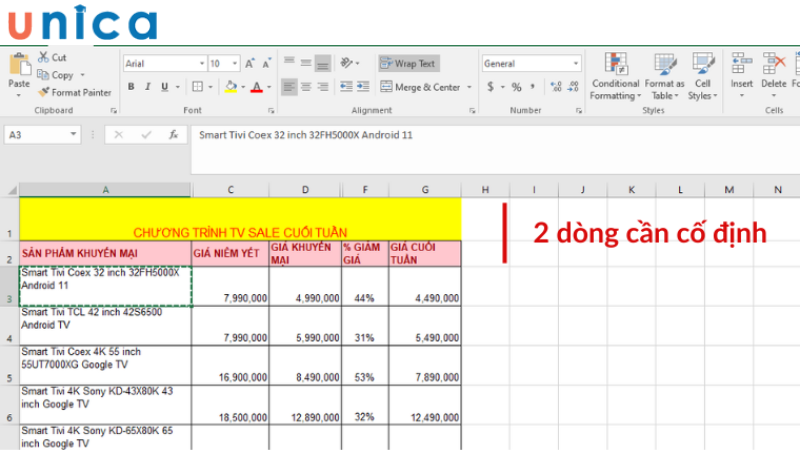
Task: Cancel formula entry with X icon
Action: [x=118, y=135]
